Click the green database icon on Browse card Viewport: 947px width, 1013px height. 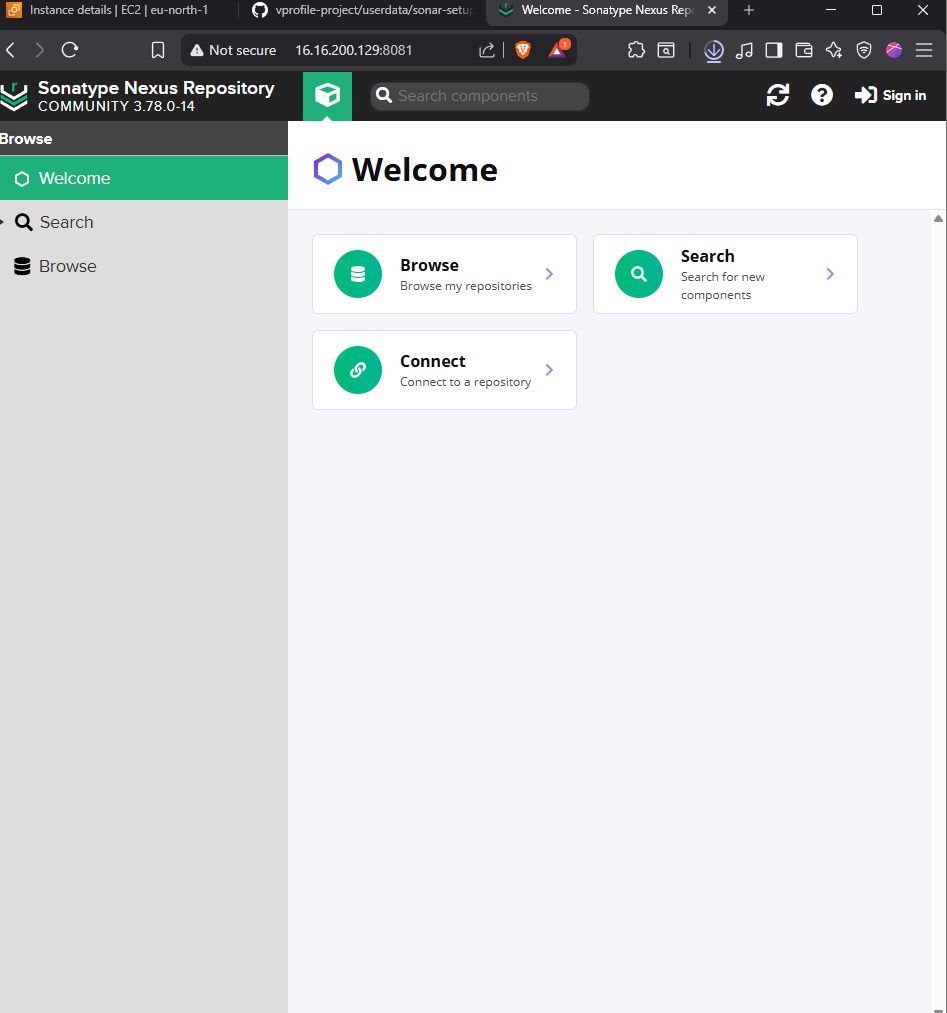358,274
